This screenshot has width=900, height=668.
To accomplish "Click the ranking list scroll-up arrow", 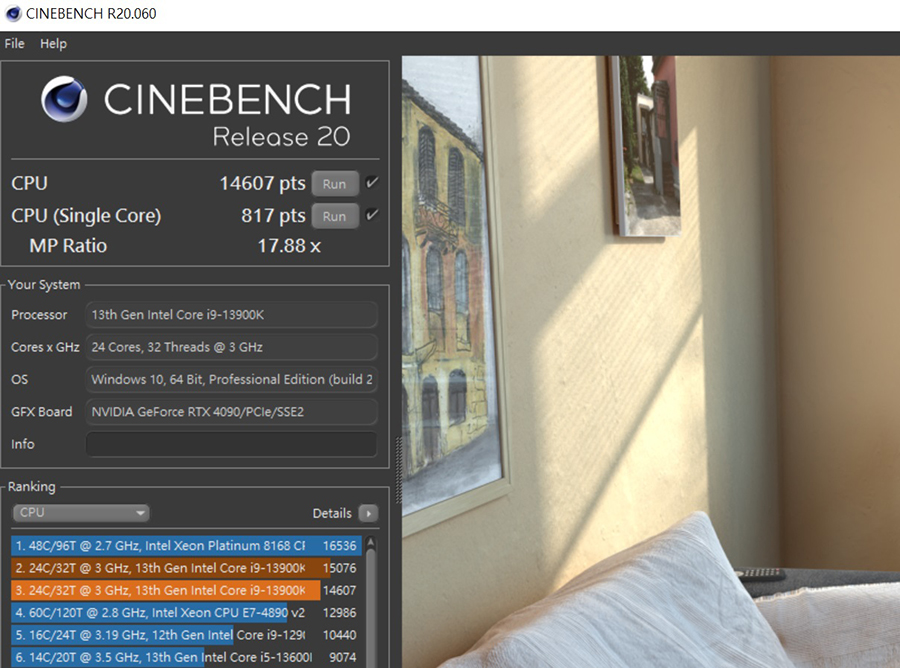I will click(x=371, y=545).
